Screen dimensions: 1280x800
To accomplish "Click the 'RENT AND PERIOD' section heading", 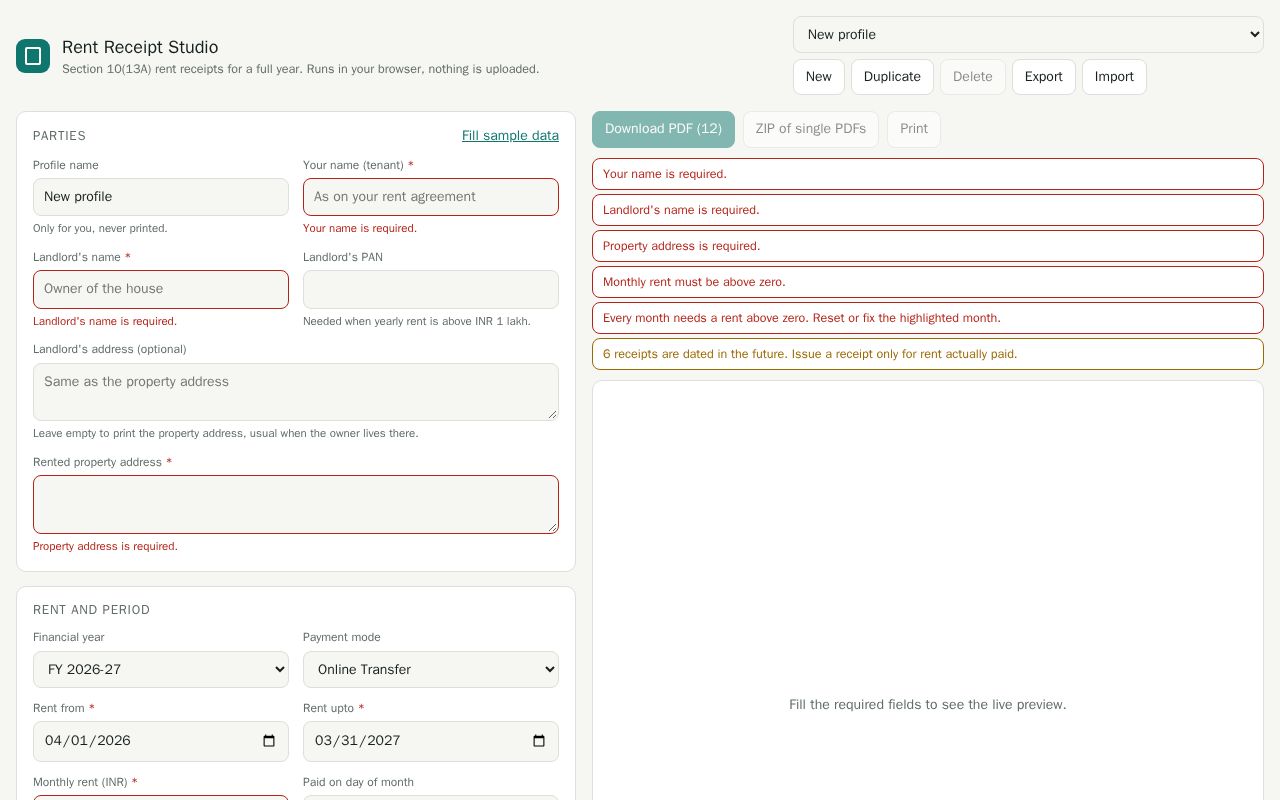I will coord(91,610).
